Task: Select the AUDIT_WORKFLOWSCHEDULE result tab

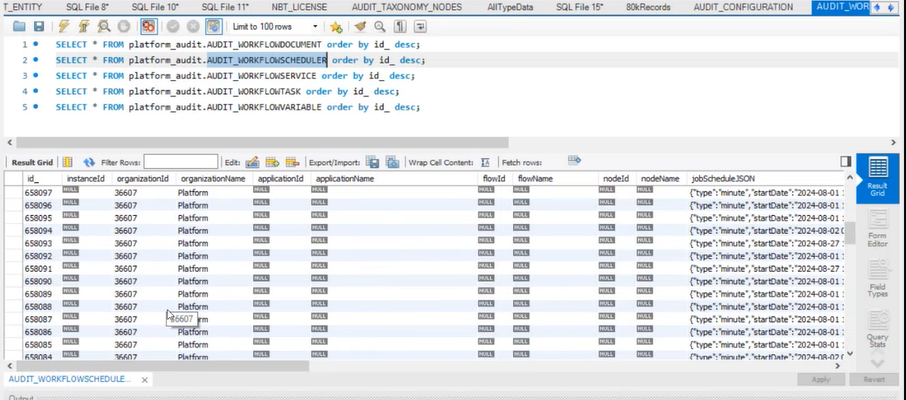Action: [x=70, y=379]
